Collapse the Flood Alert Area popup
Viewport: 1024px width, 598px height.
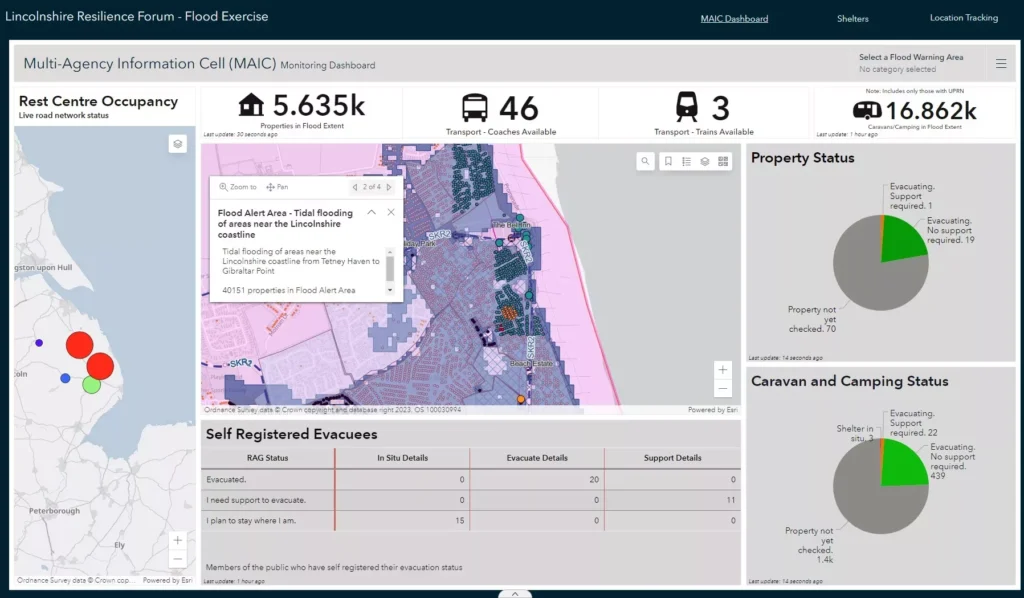tap(372, 212)
